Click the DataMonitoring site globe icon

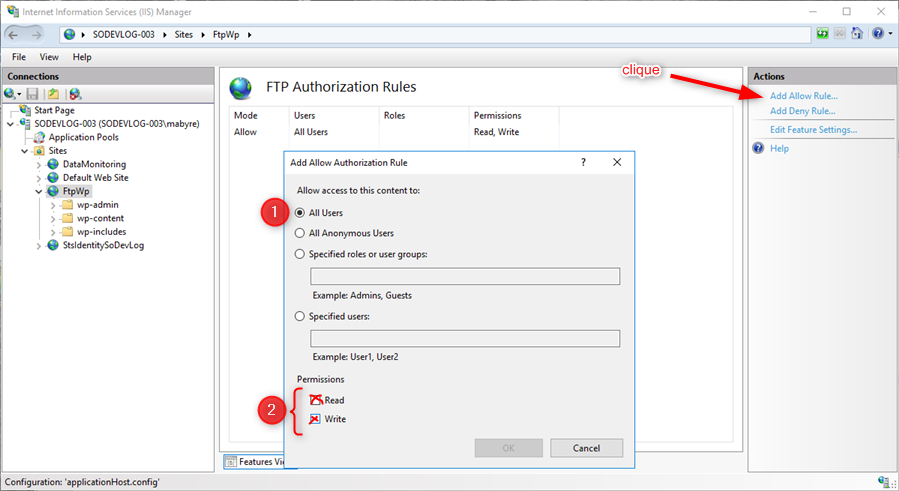coord(53,164)
